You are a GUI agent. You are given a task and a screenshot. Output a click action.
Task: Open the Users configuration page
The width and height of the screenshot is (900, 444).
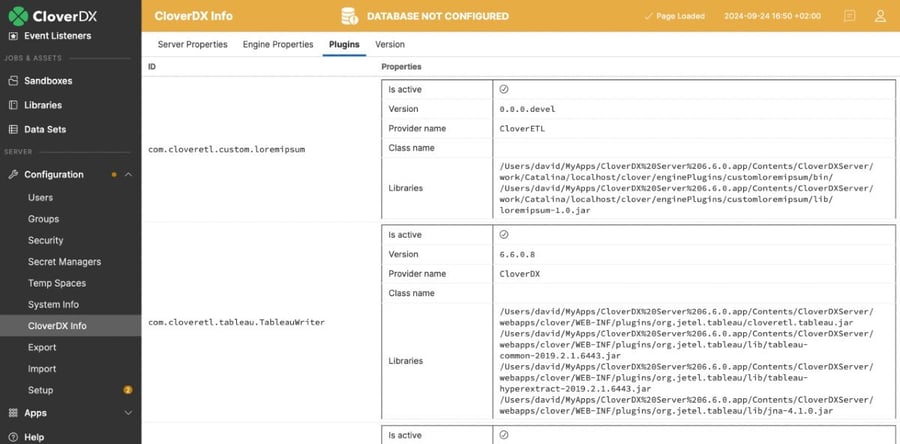[40, 197]
